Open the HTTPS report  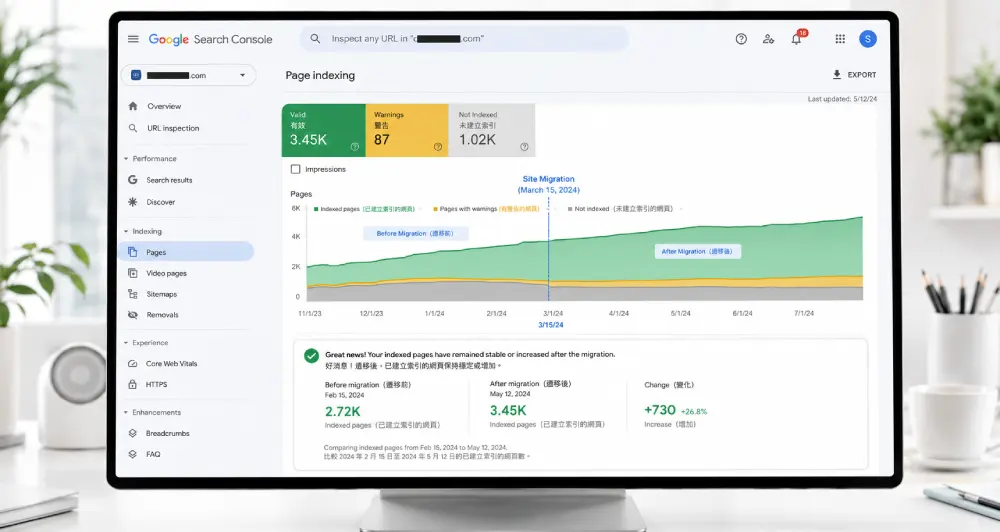pyautogui.click(x=156, y=385)
